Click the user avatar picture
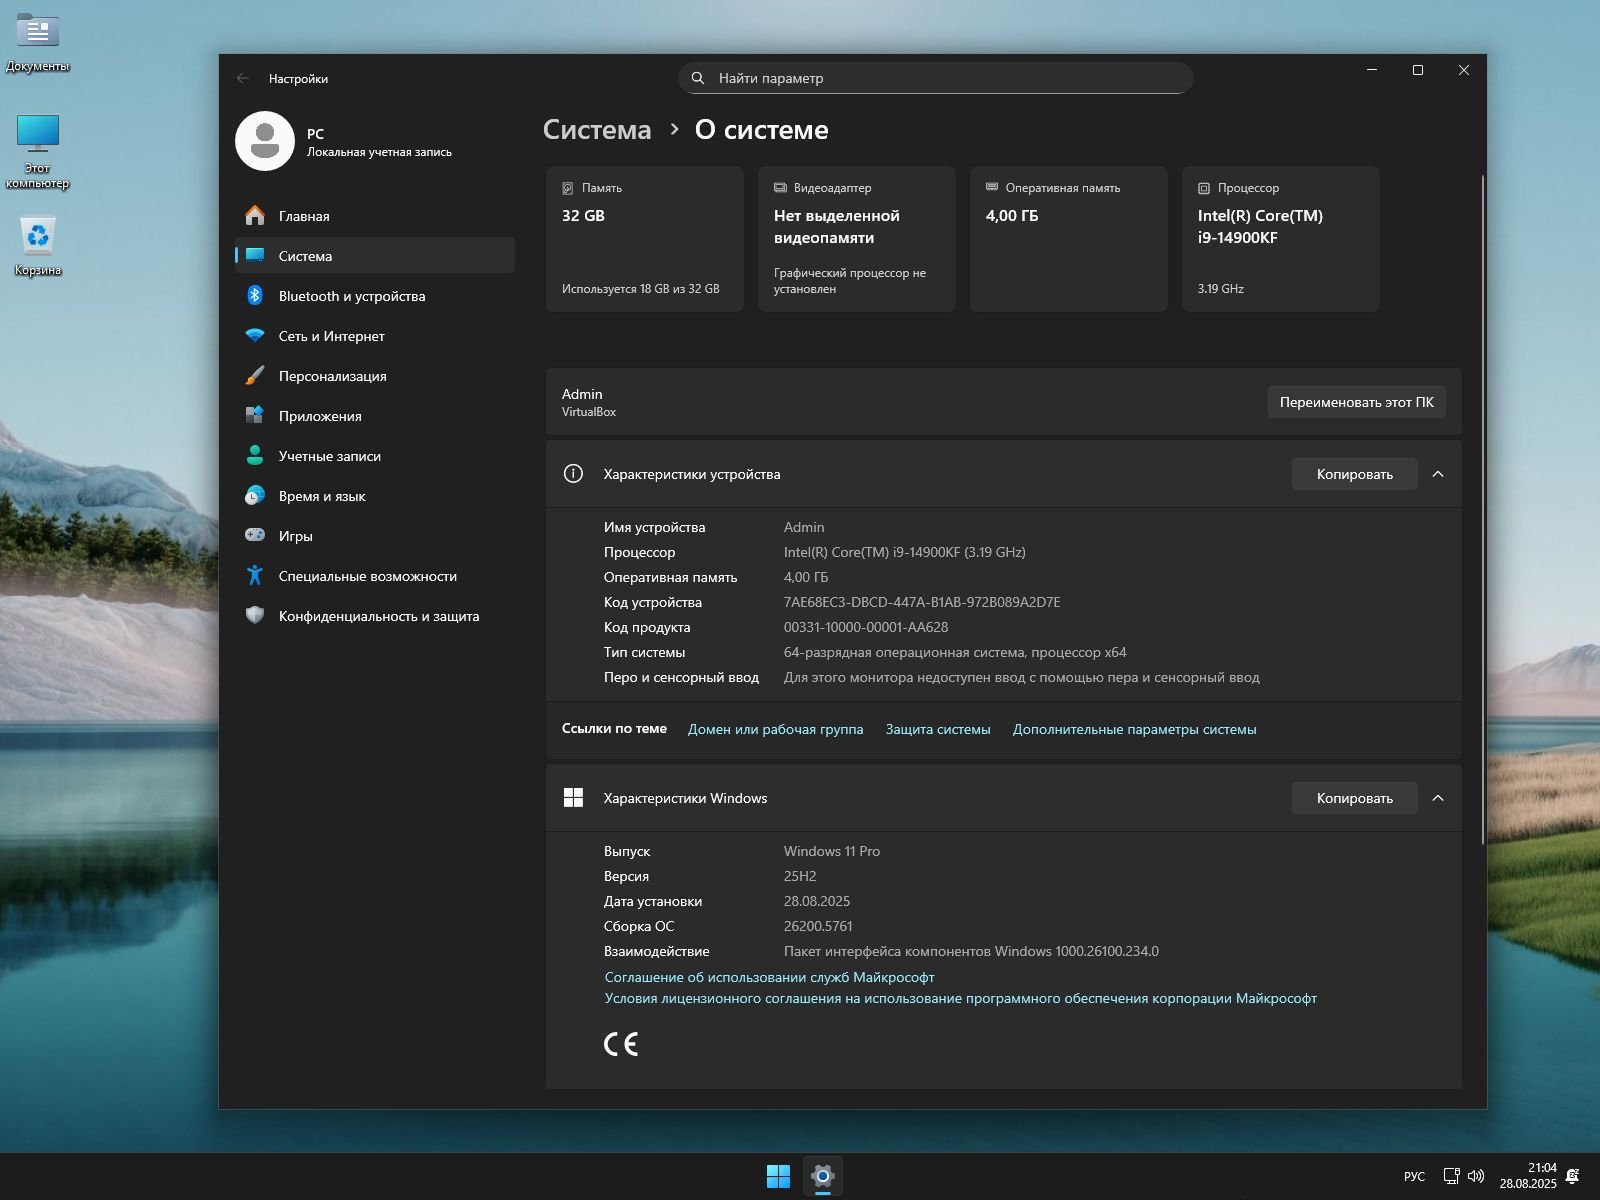The image size is (1600, 1200). (265, 141)
